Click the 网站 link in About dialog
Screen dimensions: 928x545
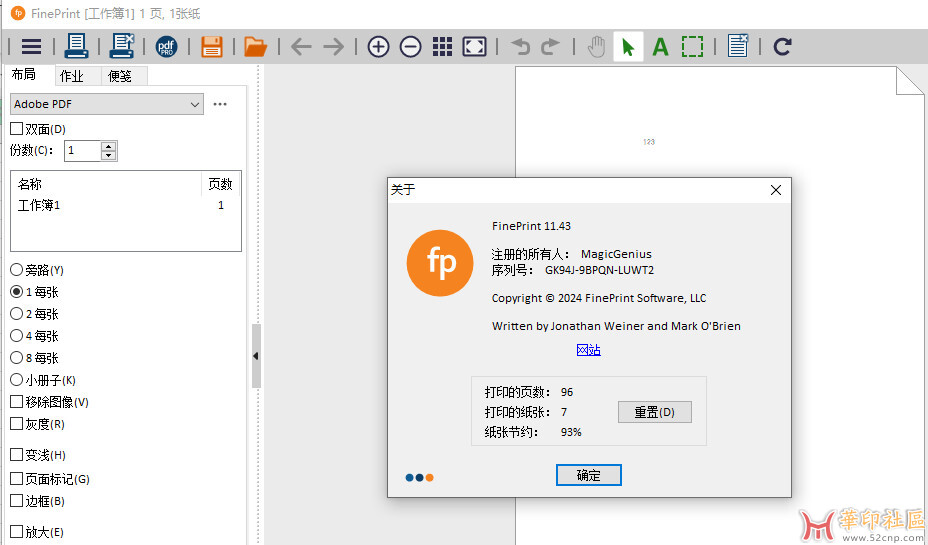(588, 350)
